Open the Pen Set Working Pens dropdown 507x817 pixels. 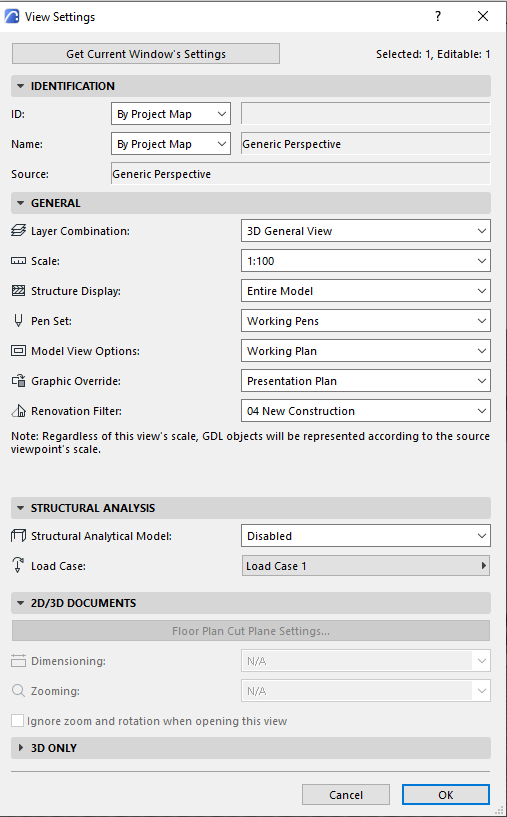click(x=366, y=321)
